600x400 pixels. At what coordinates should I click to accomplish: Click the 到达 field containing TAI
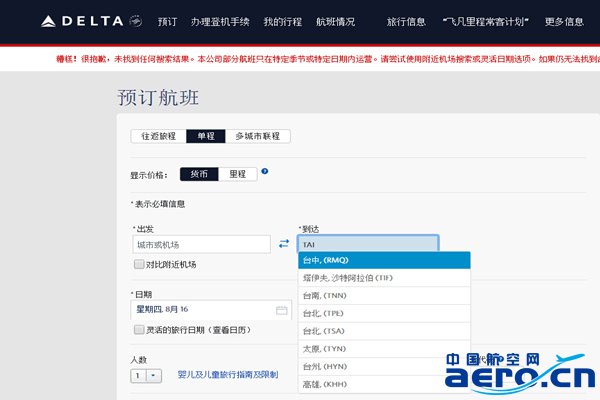[368, 244]
